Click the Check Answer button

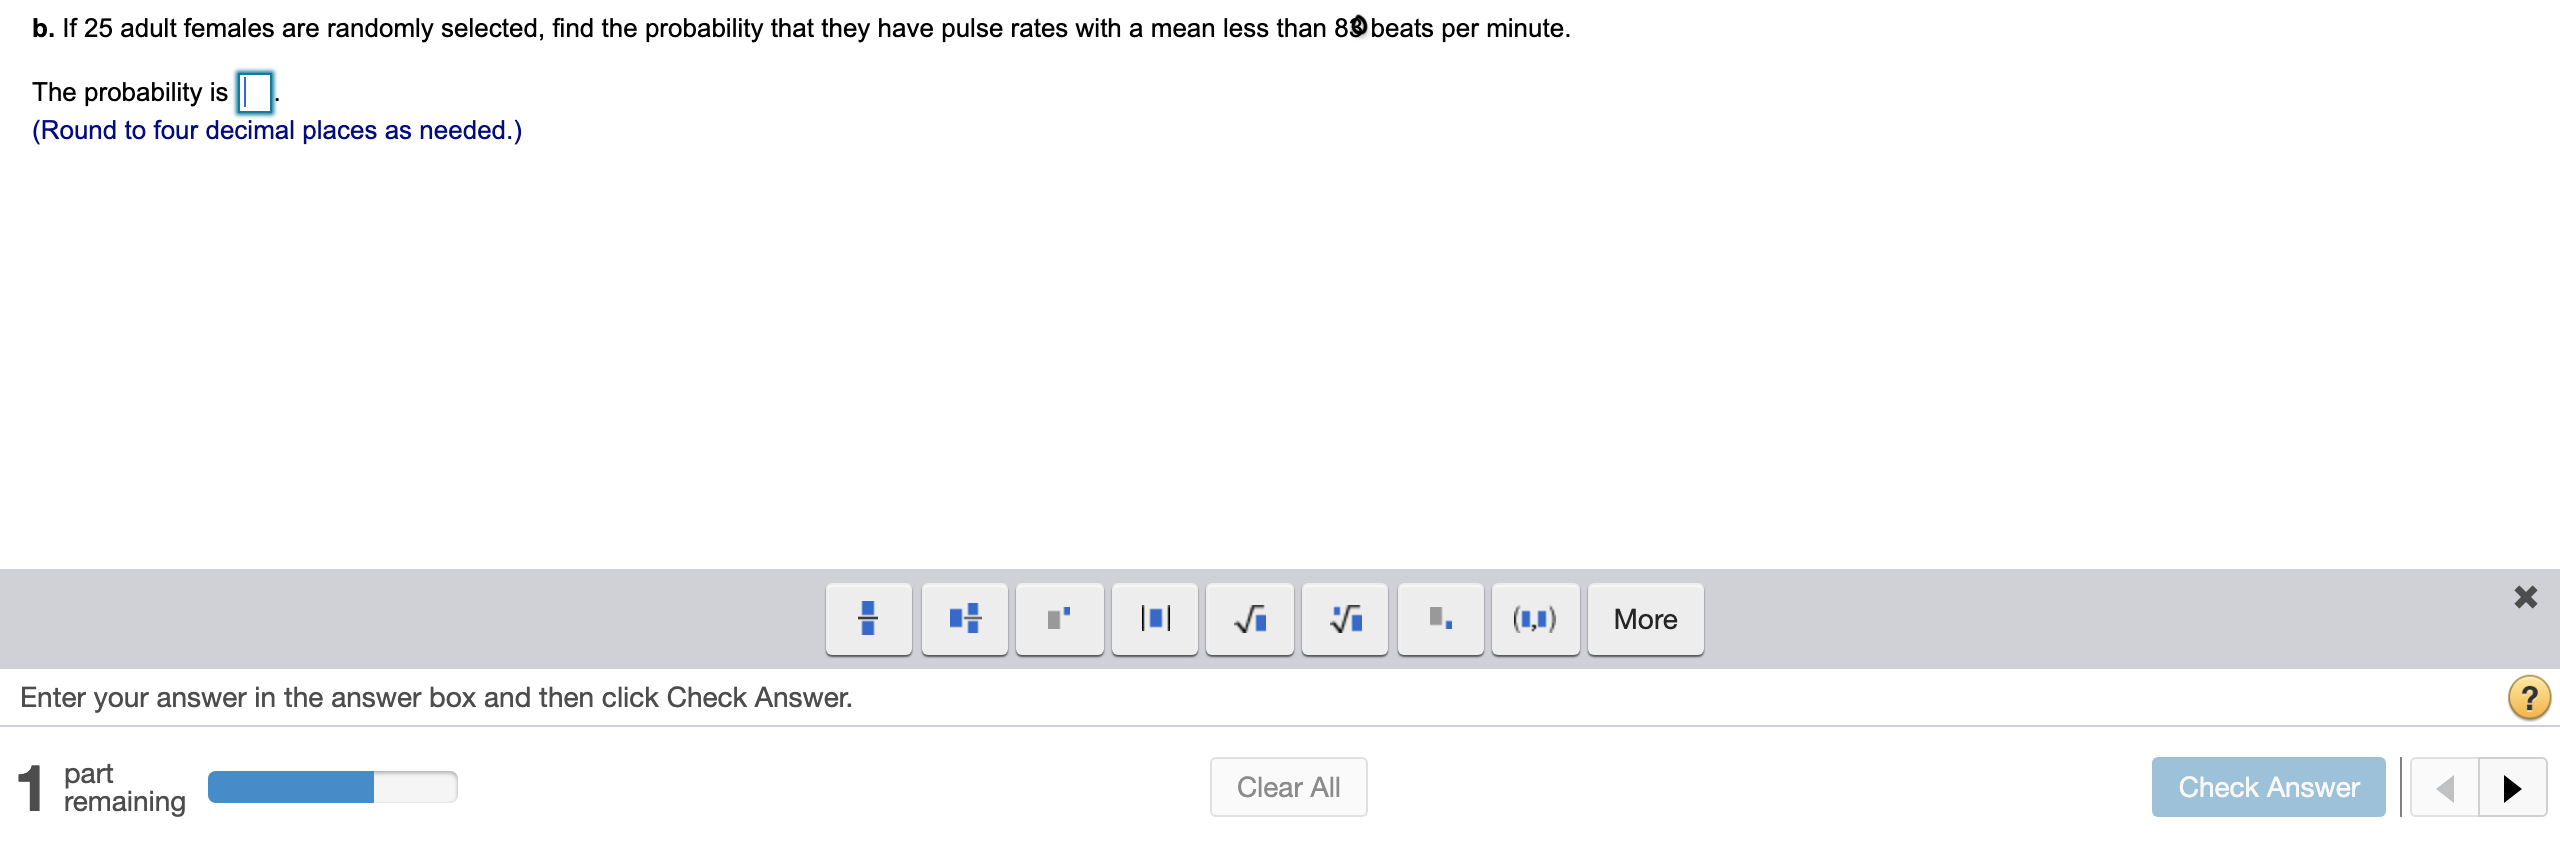[x=2268, y=787]
